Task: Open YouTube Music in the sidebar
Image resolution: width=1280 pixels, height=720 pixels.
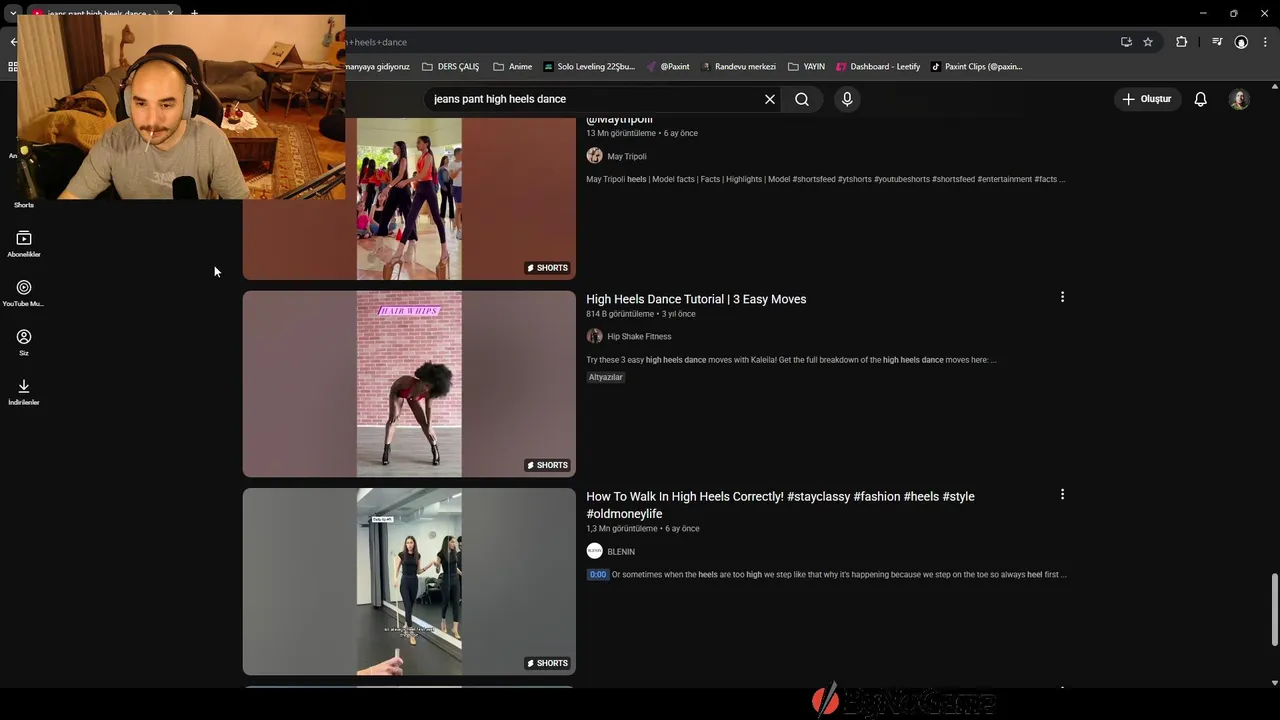Action: (24, 293)
